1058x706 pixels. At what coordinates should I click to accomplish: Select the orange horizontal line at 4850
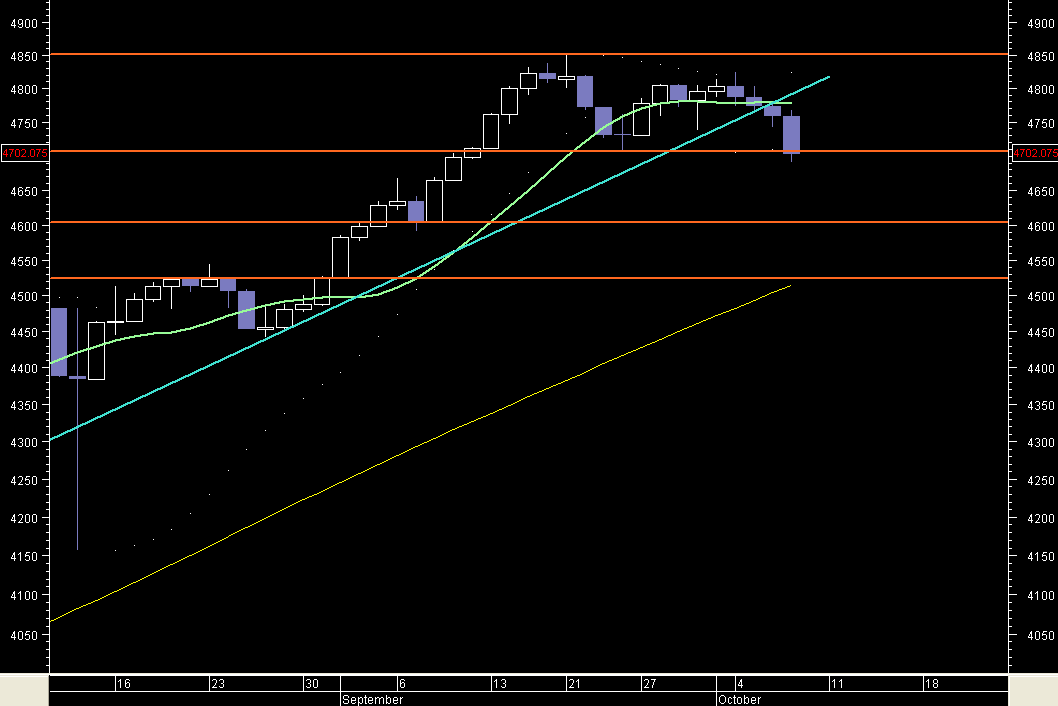(529, 53)
